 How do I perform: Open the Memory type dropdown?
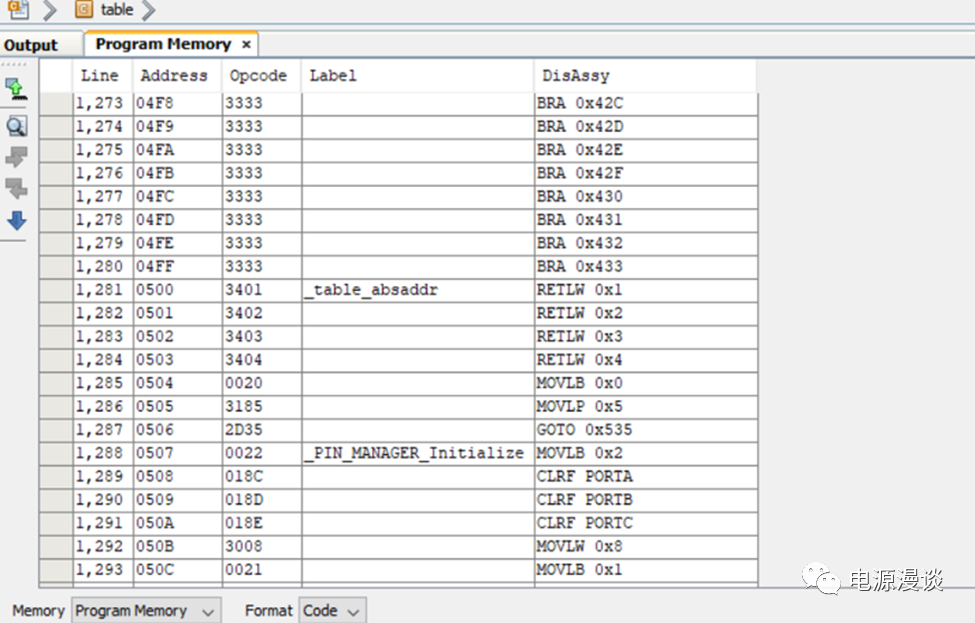(x=146, y=611)
